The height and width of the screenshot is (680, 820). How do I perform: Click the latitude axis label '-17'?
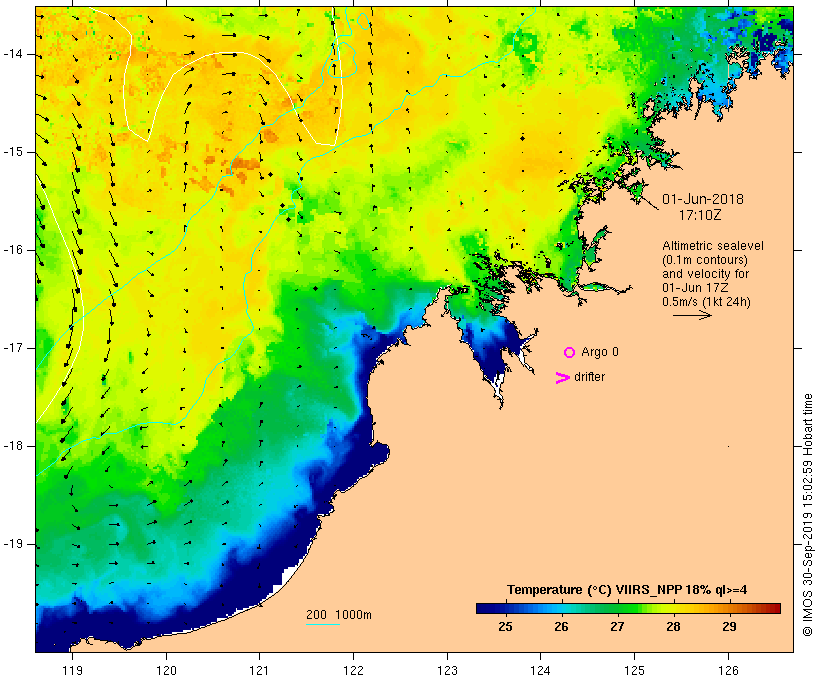click(x=13, y=348)
